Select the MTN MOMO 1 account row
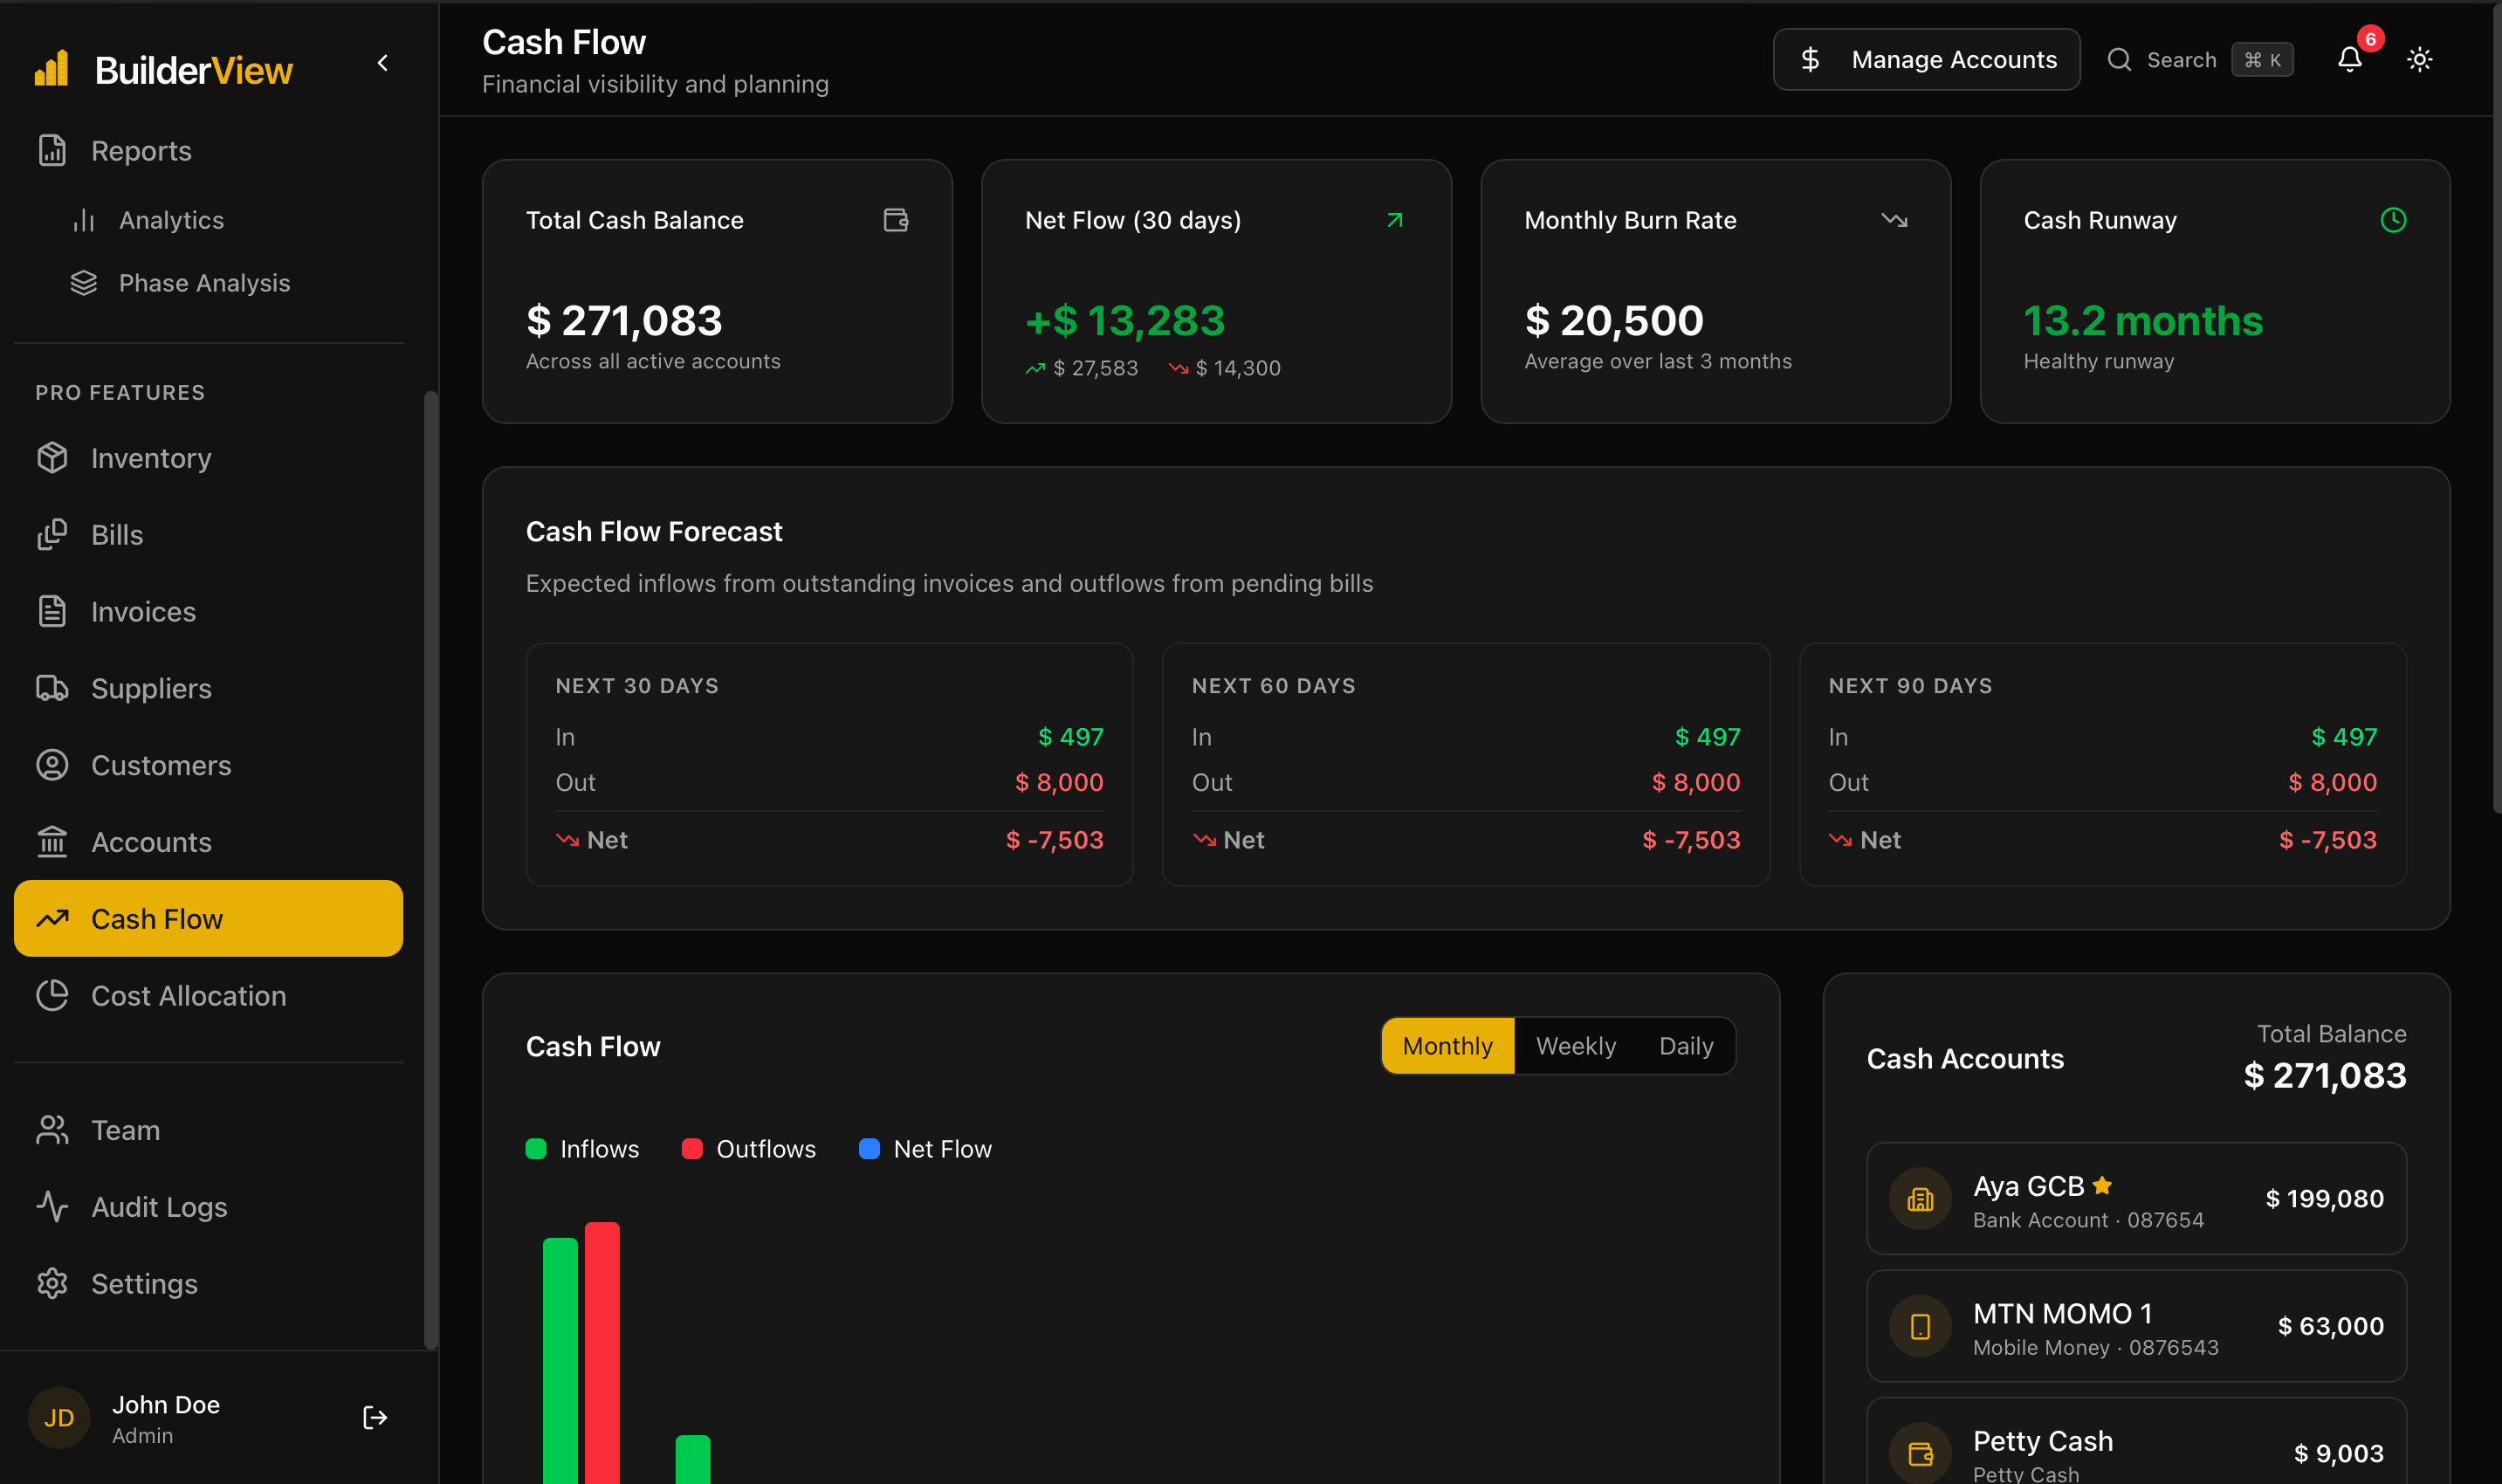 (2136, 1326)
